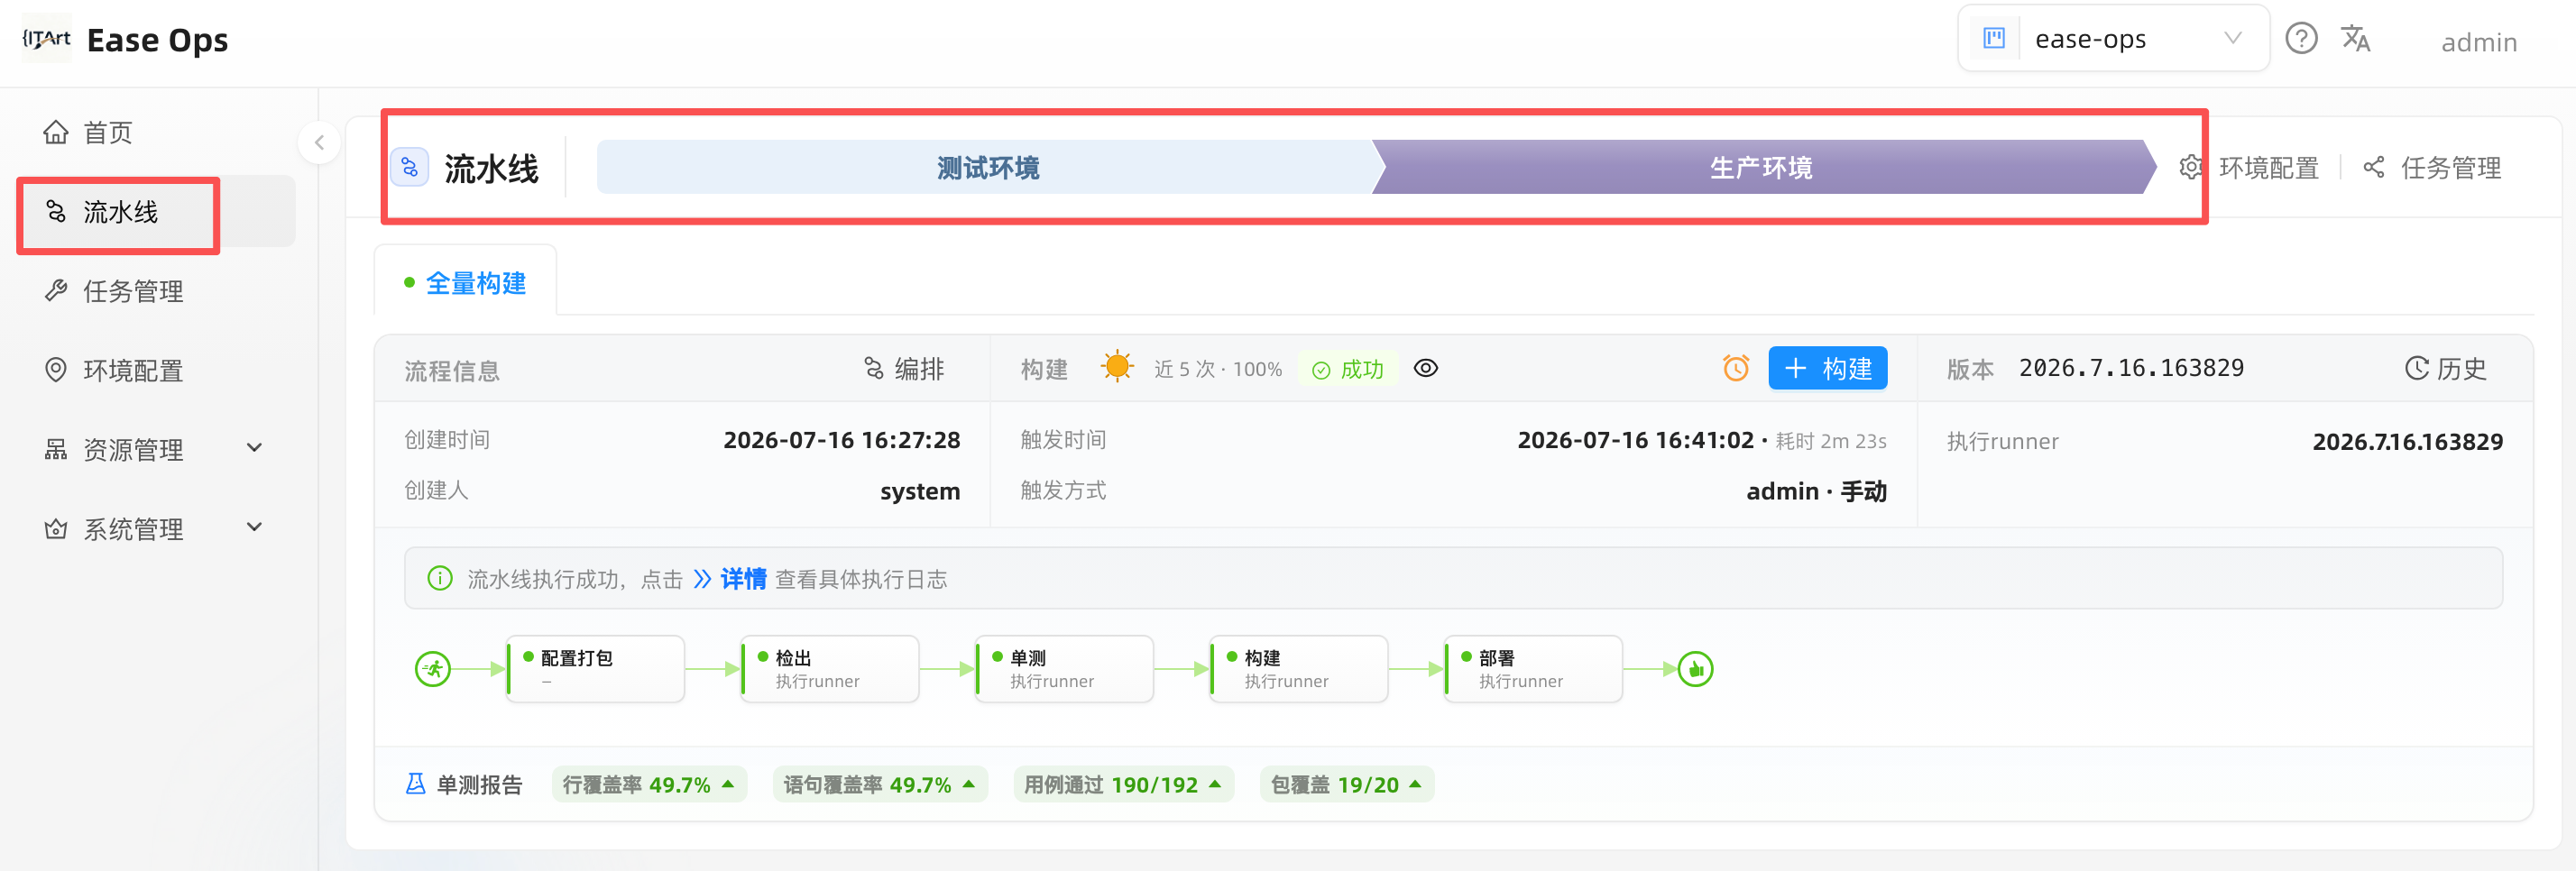Switch to the 全量构建 tab

point(465,283)
